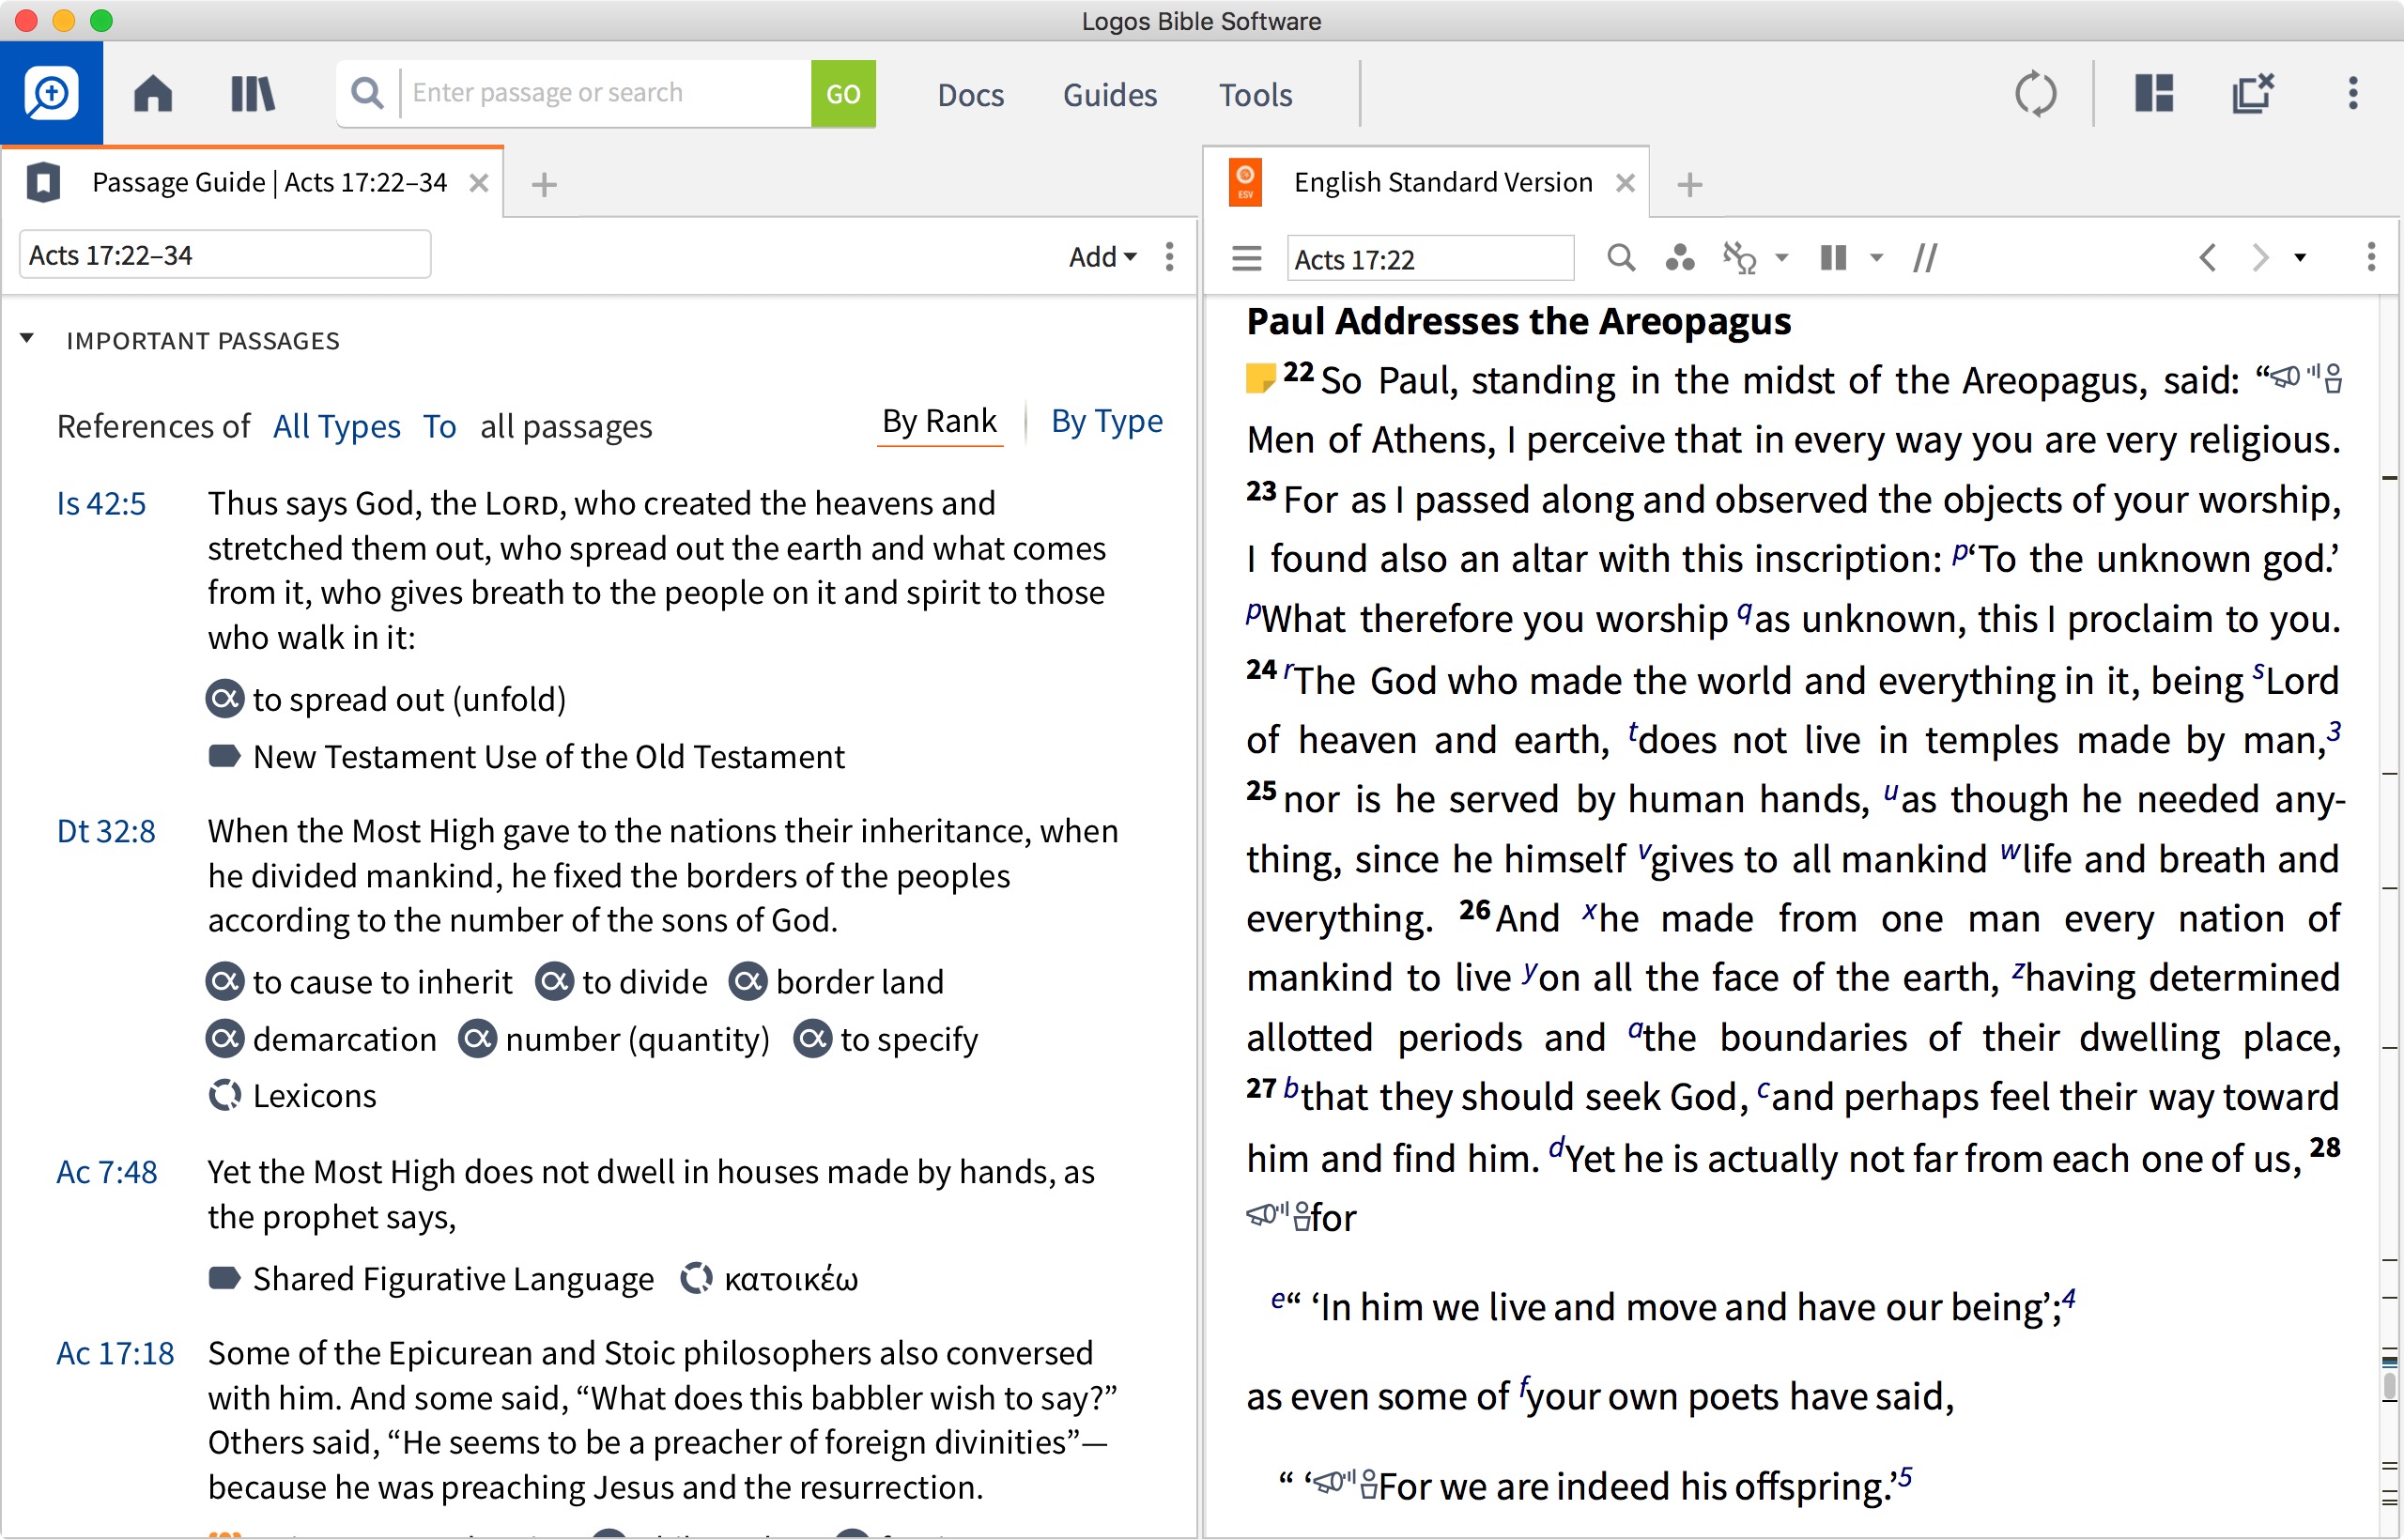Click the Passage Guide bookmark icon
The width and height of the screenshot is (2404, 1540).
43,183
